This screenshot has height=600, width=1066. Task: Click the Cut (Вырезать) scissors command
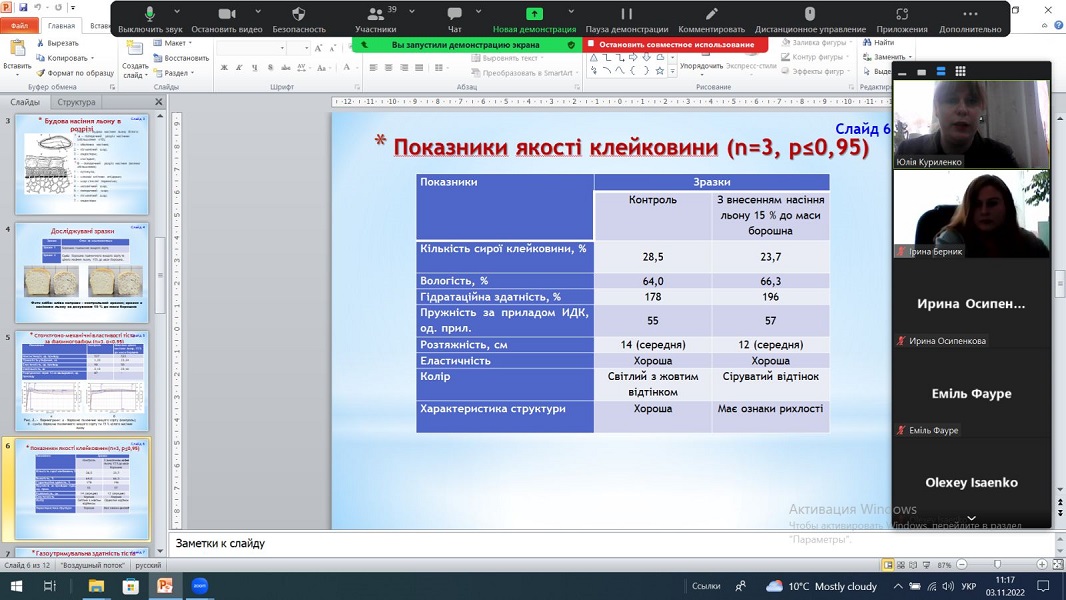point(58,43)
